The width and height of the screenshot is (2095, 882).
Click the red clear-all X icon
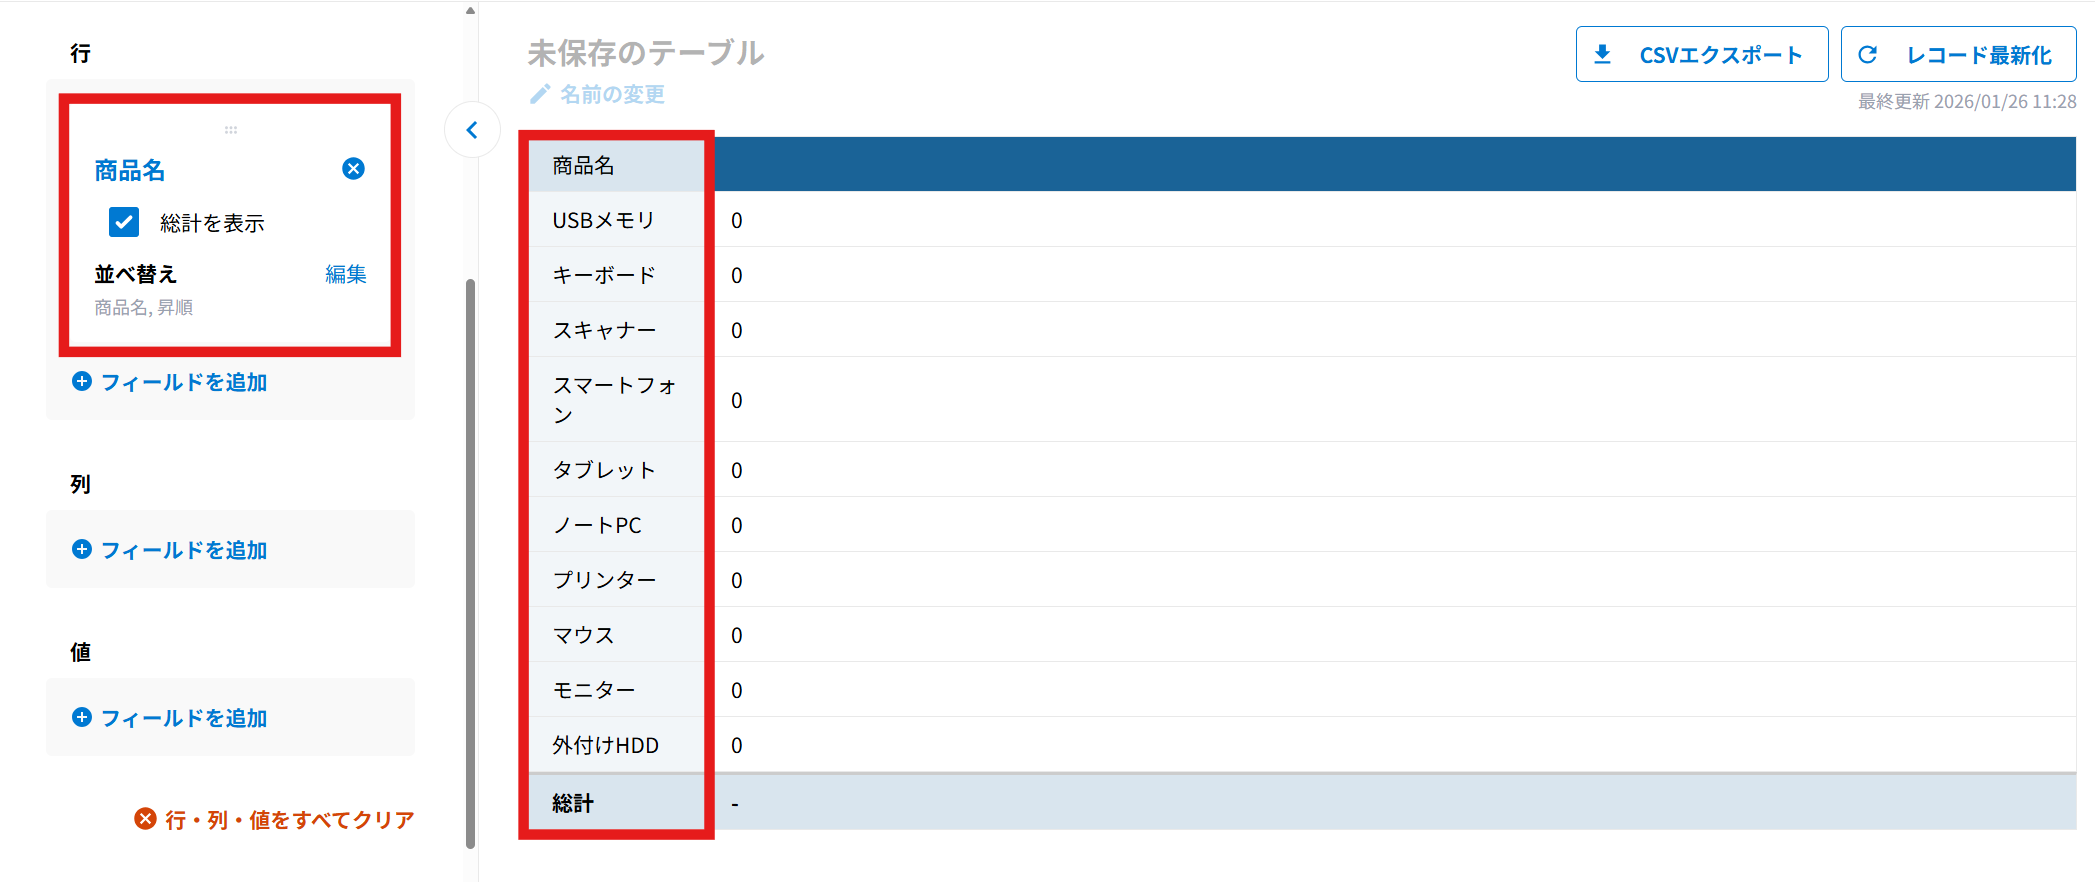coord(145,819)
